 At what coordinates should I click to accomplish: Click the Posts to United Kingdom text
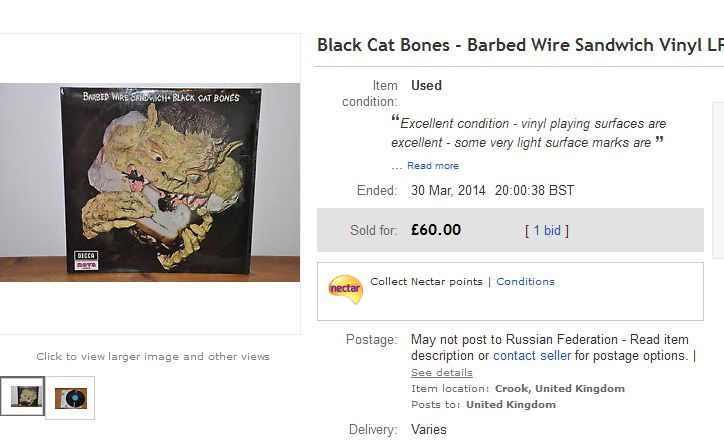pyautogui.click(x=483, y=405)
